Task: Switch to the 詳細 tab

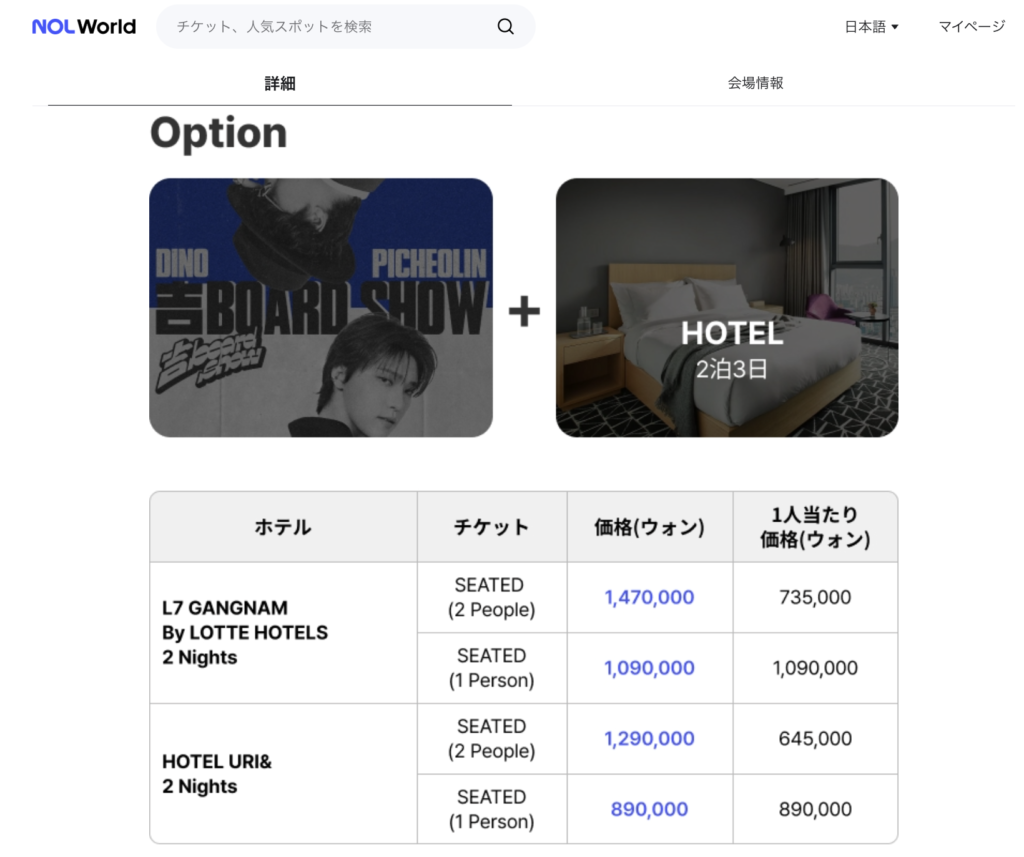Action: coord(280,84)
